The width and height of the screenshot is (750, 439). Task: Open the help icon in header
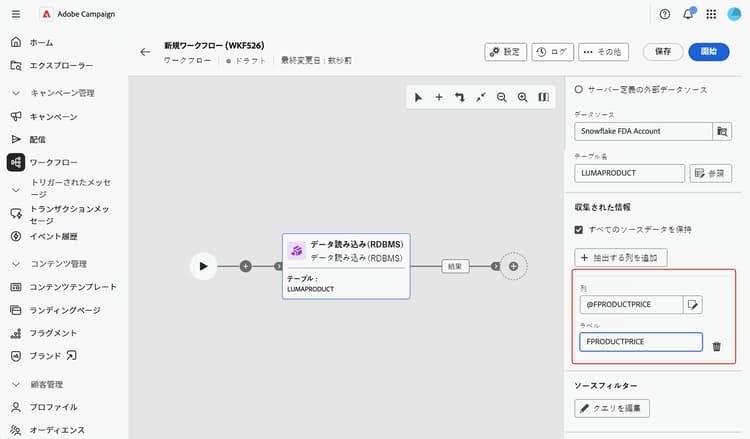click(664, 14)
